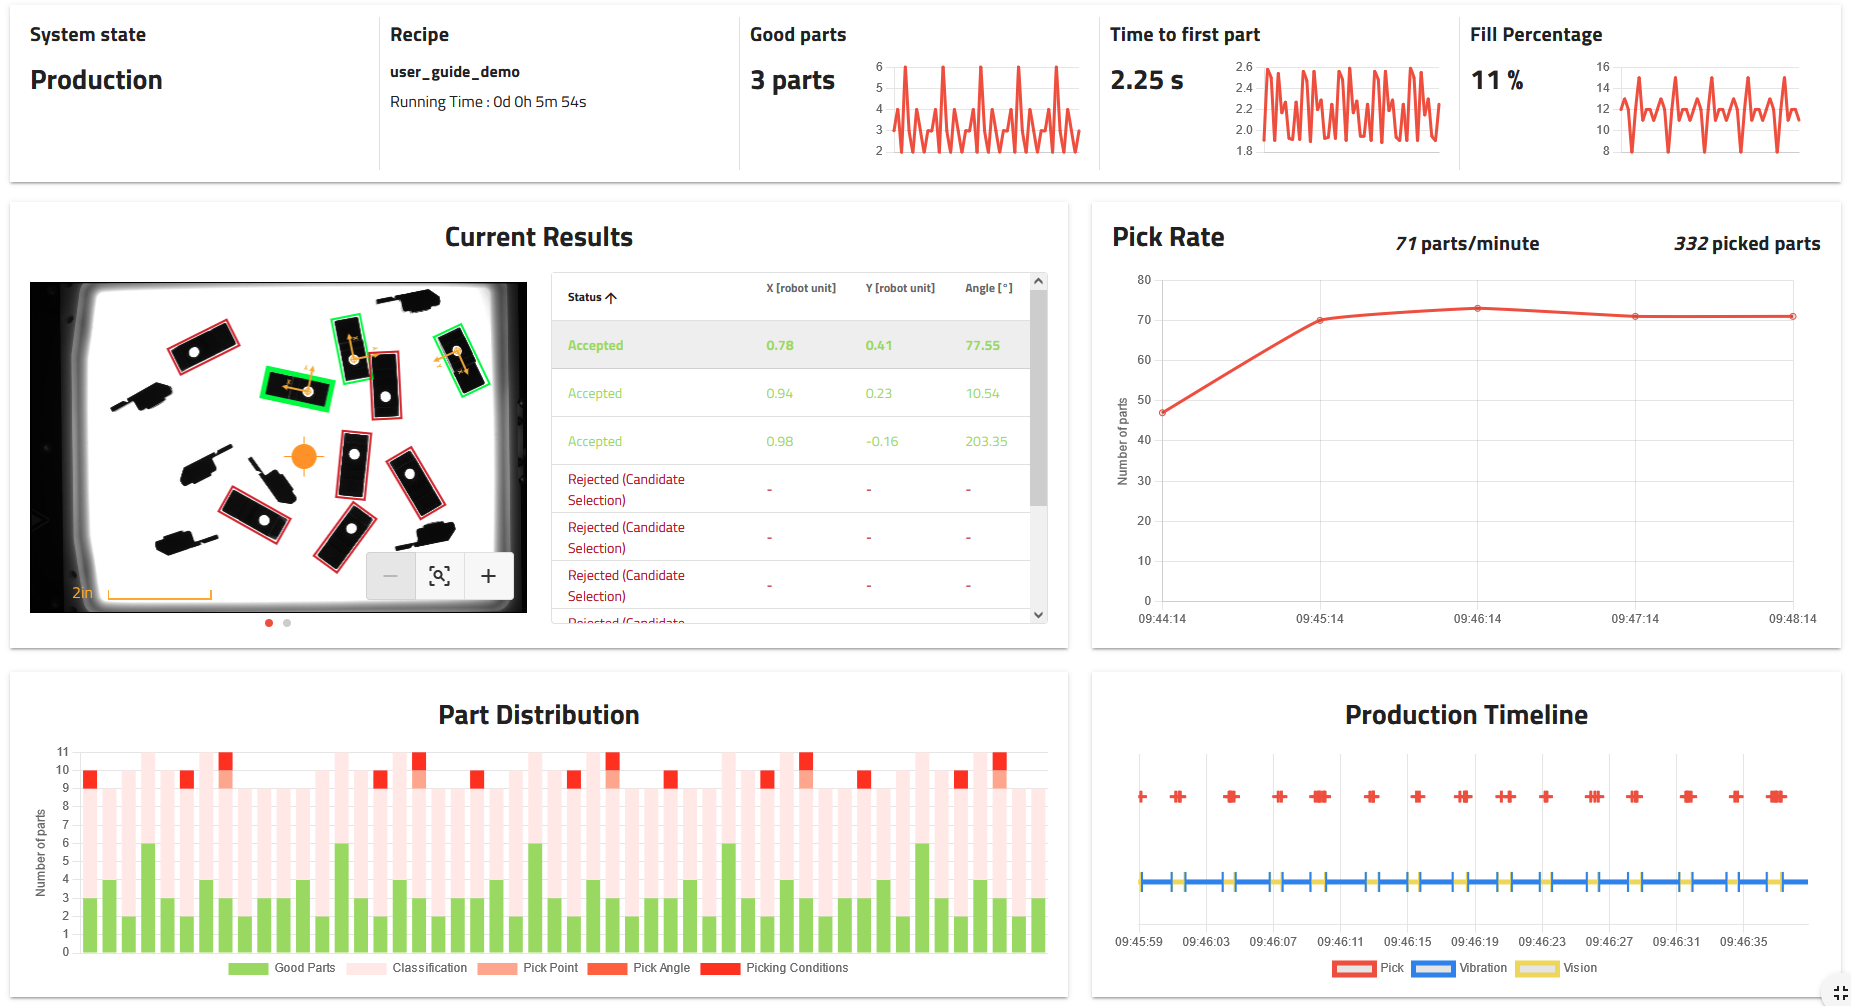Click the Pick Point legend color swatch
The height and width of the screenshot is (1006, 1851).
[497, 968]
